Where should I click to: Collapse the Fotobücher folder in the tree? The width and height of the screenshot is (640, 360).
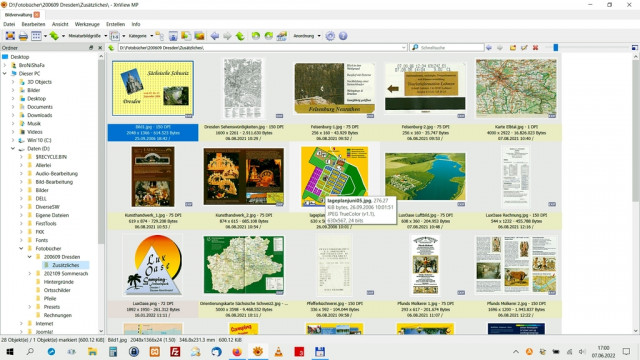point(21,249)
